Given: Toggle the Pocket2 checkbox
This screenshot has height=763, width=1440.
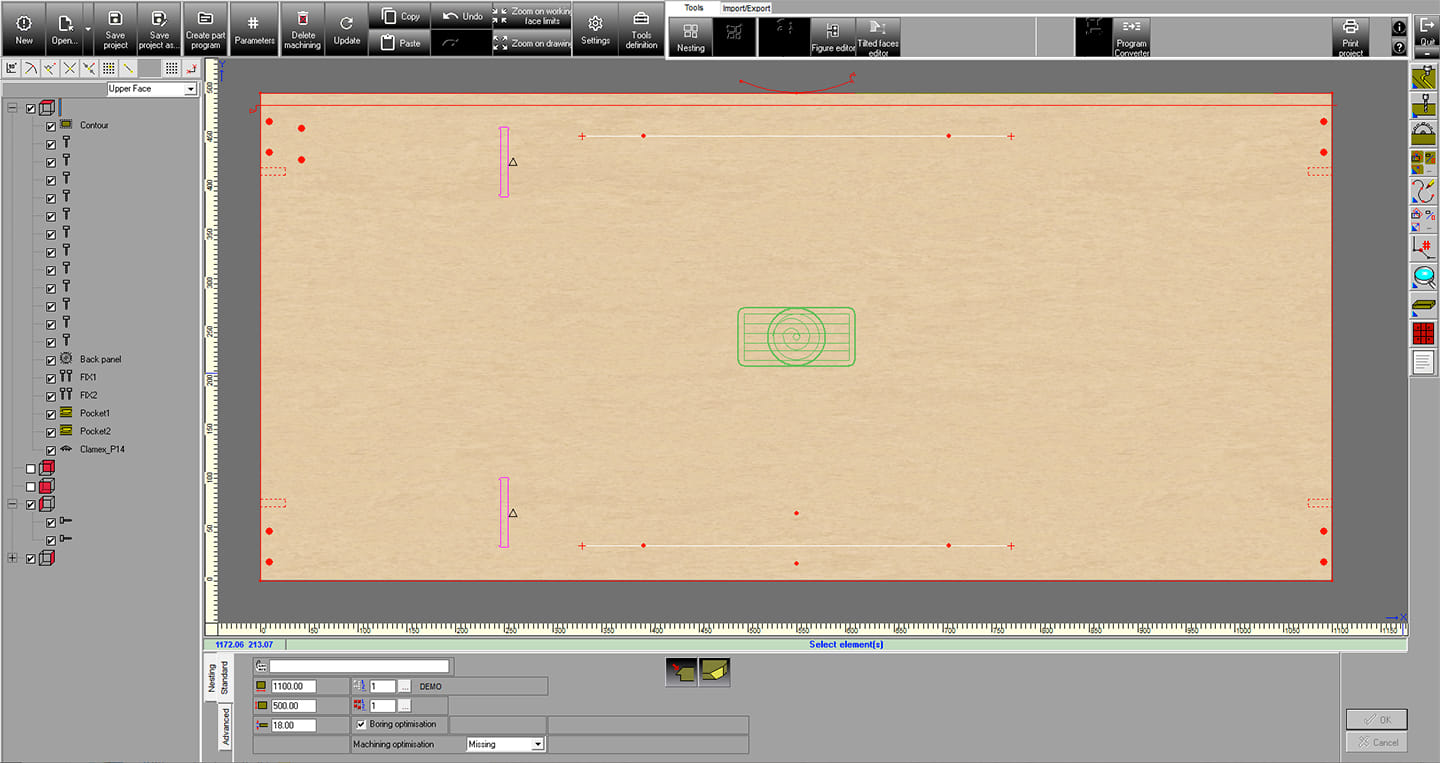Looking at the screenshot, I should [51, 432].
